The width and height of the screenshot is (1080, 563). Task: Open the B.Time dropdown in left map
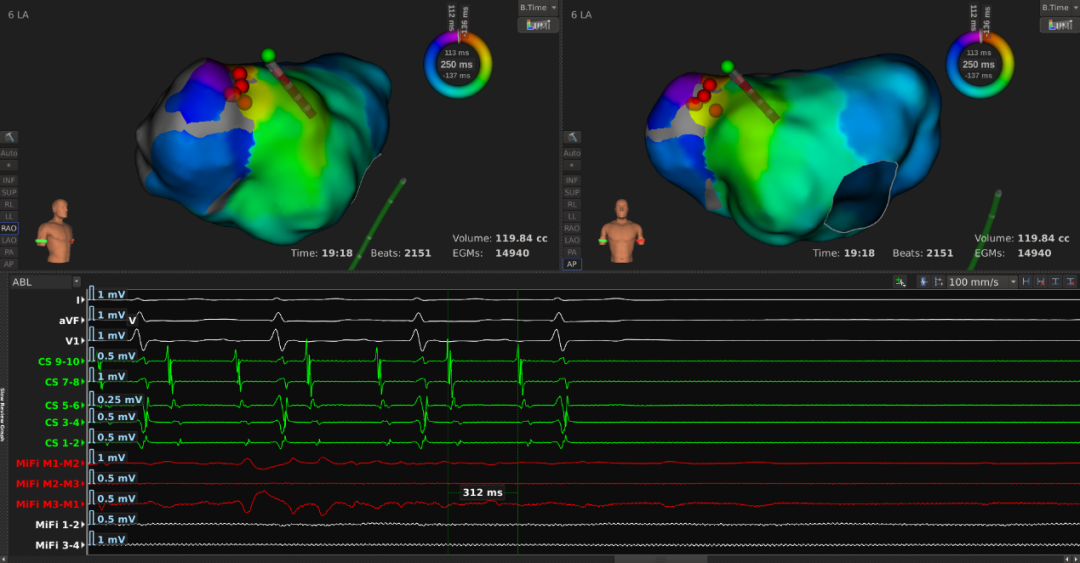point(538,7)
